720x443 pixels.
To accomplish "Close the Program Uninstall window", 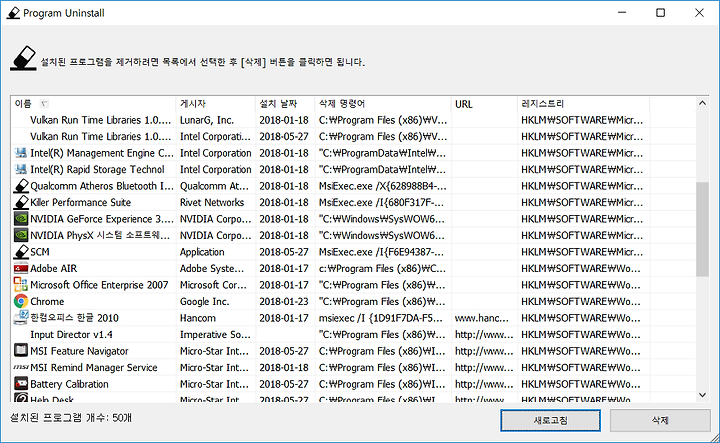I will (x=699, y=12).
